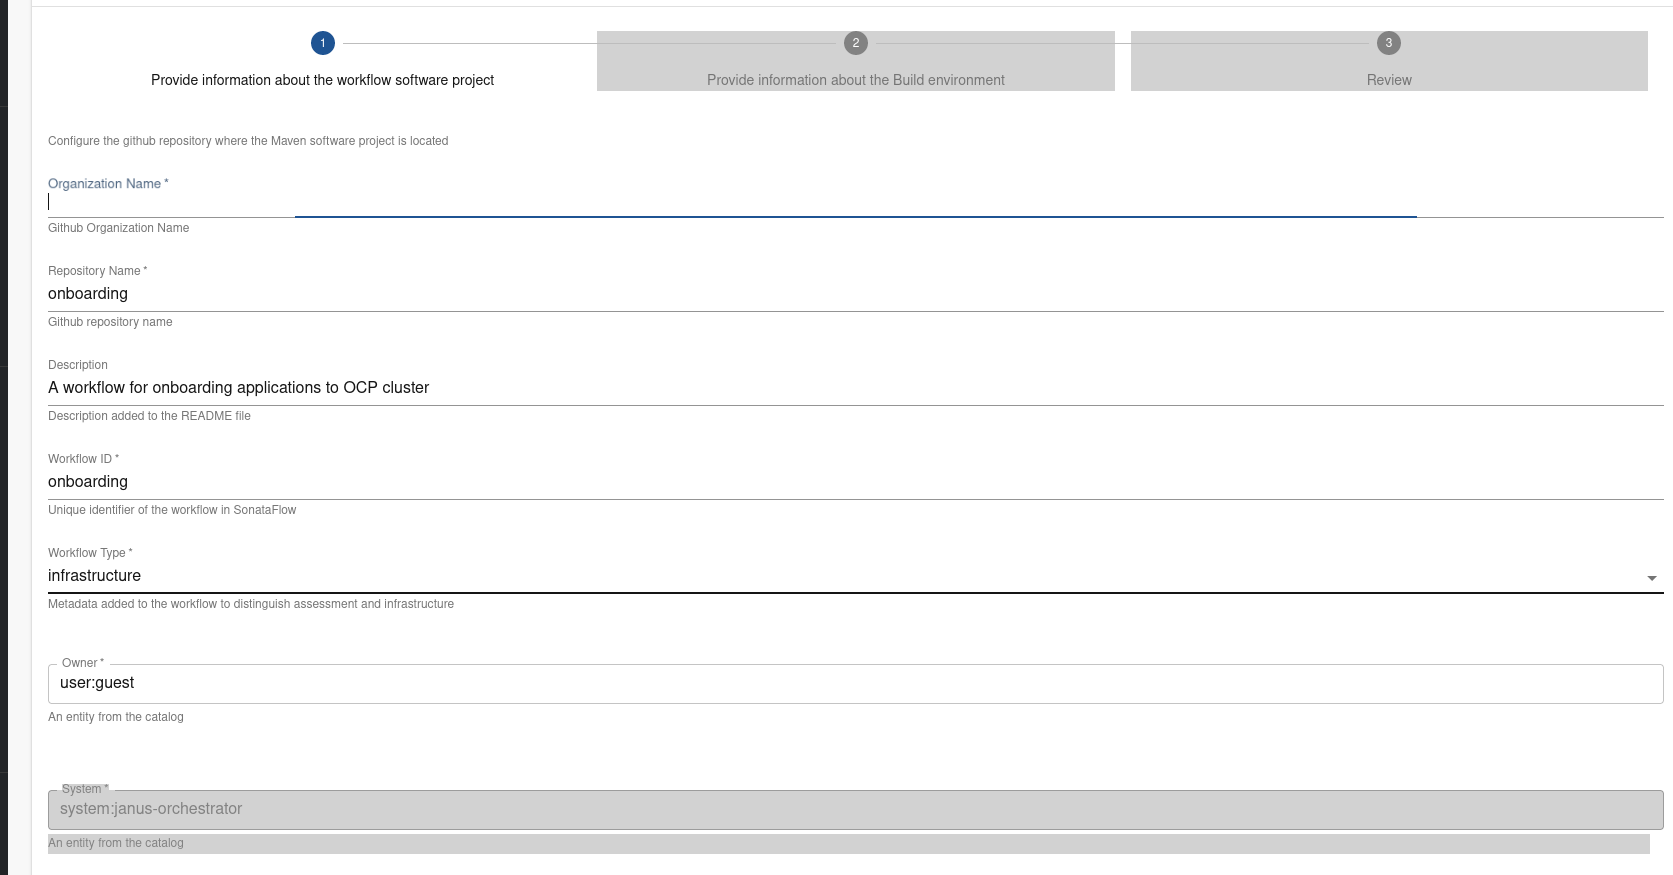Click the step 2 circle icon
The height and width of the screenshot is (875, 1673).
[855, 43]
